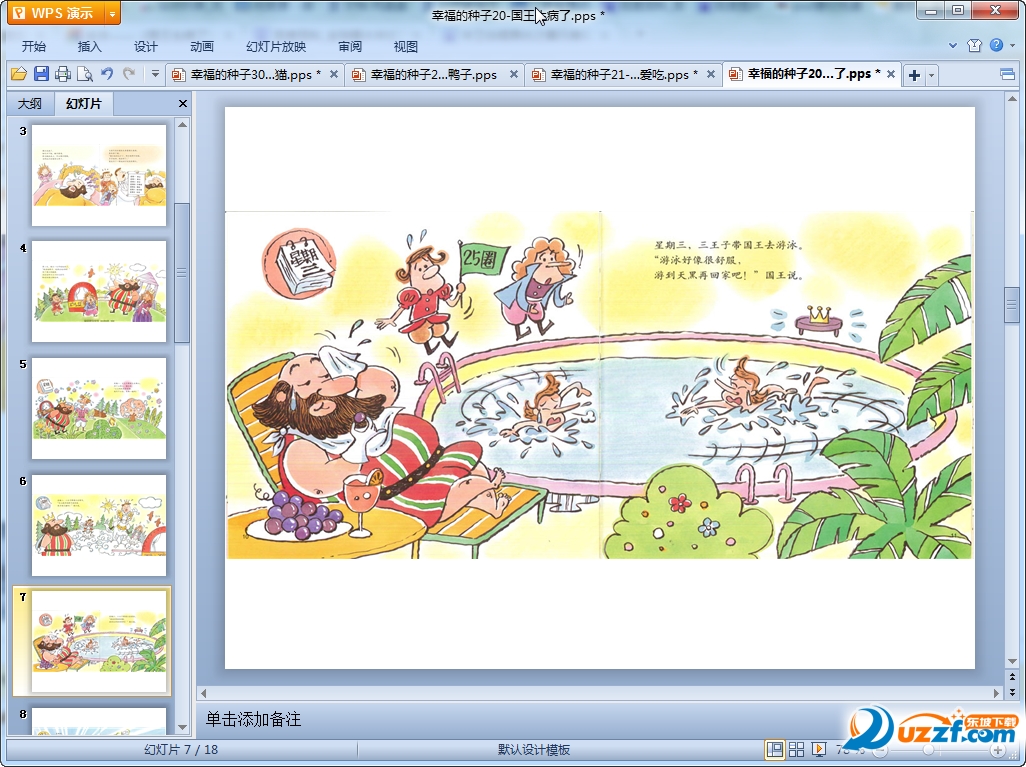Switch to the 幻灯片 thumbnails pane tab
Viewport: 1026px width, 767px height.
pyautogui.click(x=84, y=103)
